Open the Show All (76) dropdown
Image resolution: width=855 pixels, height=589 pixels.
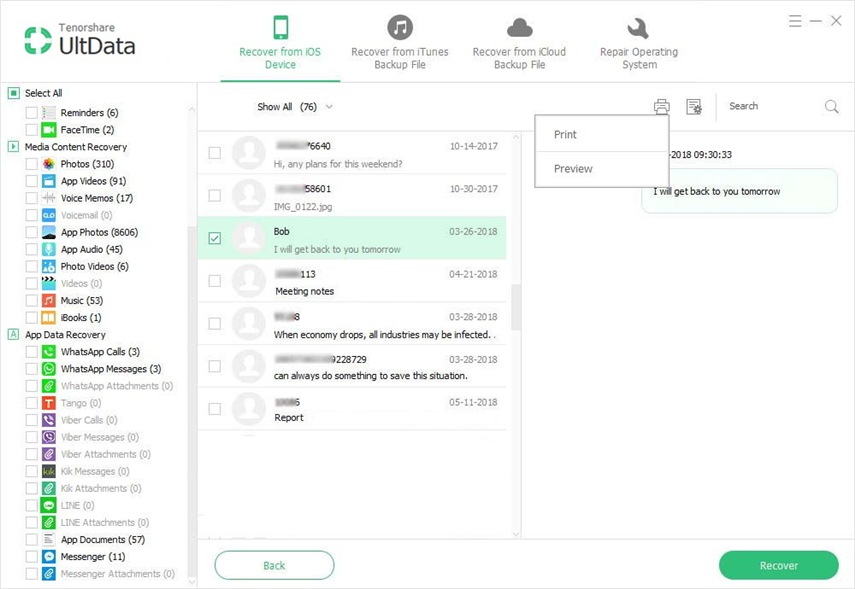[x=292, y=106]
